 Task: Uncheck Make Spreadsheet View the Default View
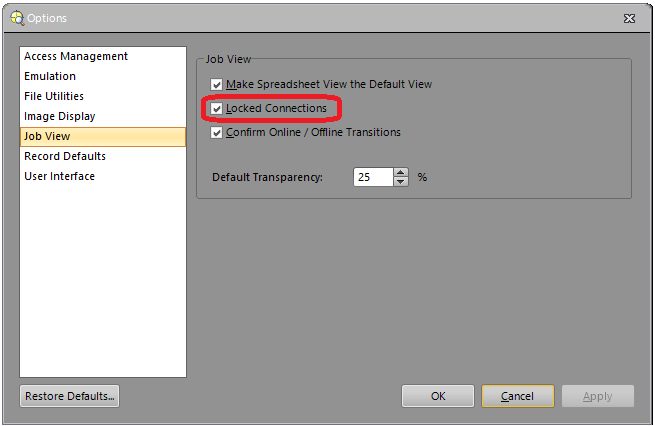(217, 85)
